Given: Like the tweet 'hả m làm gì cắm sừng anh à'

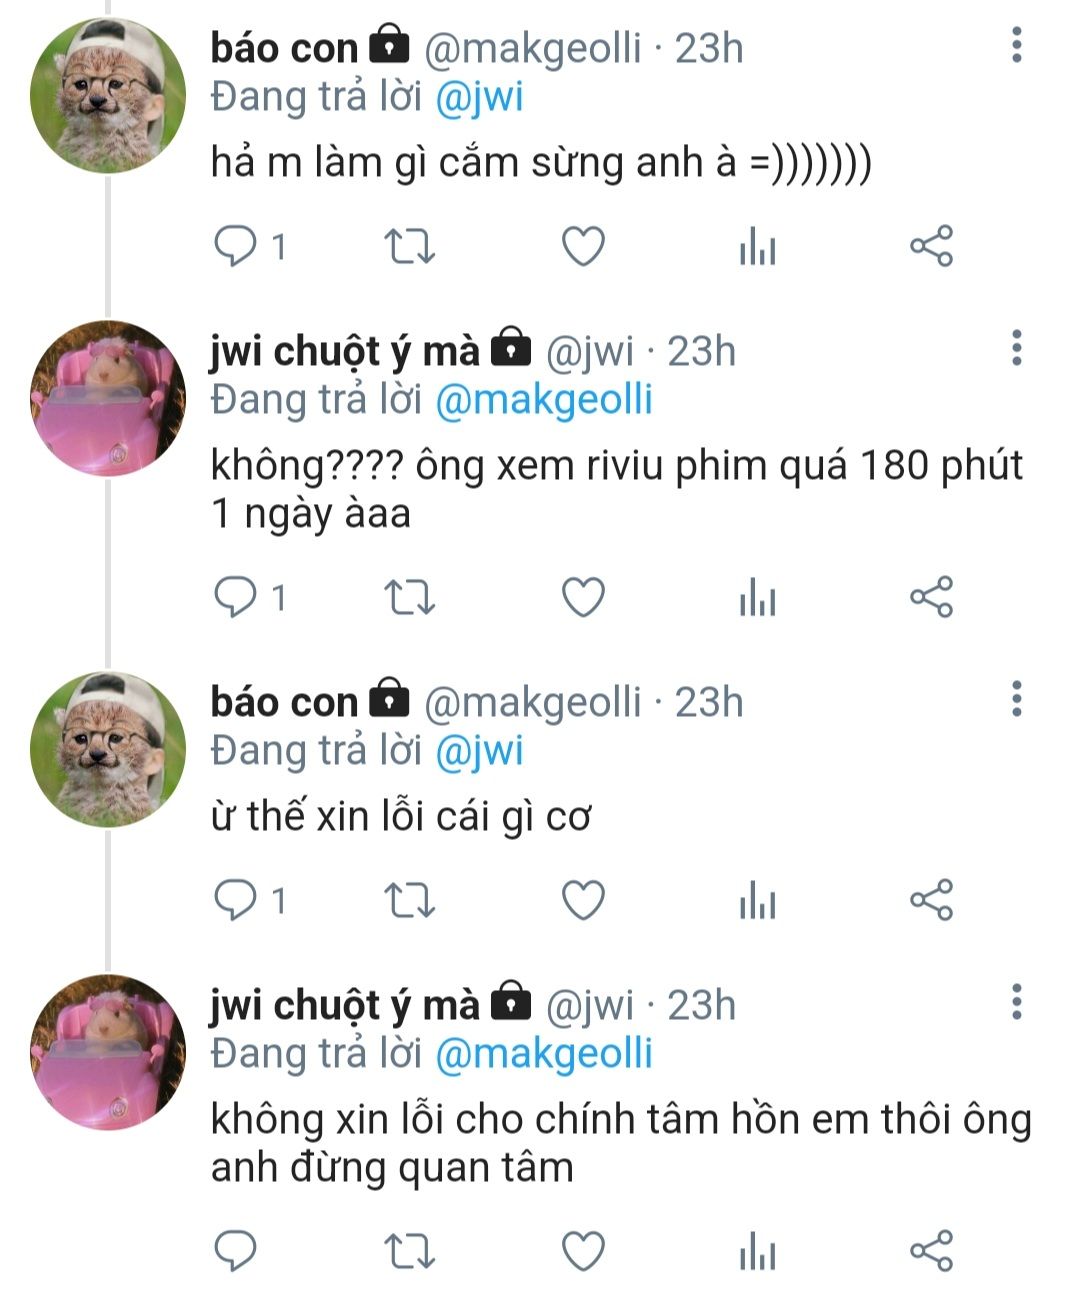Looking at the screenshot, I should click(x=582, y=246).
